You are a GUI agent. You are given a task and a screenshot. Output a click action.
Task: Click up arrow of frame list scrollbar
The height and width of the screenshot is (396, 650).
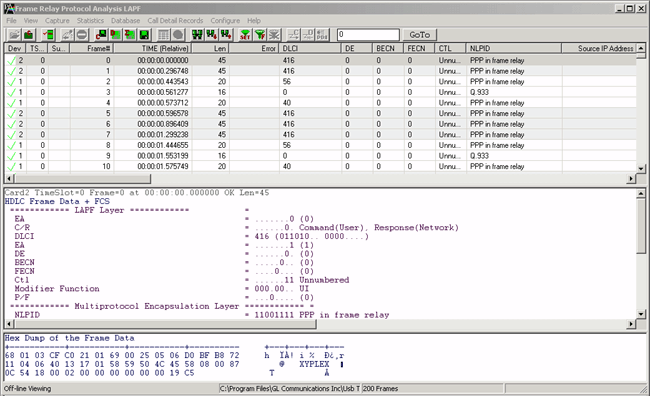click(x=641, y=48)
